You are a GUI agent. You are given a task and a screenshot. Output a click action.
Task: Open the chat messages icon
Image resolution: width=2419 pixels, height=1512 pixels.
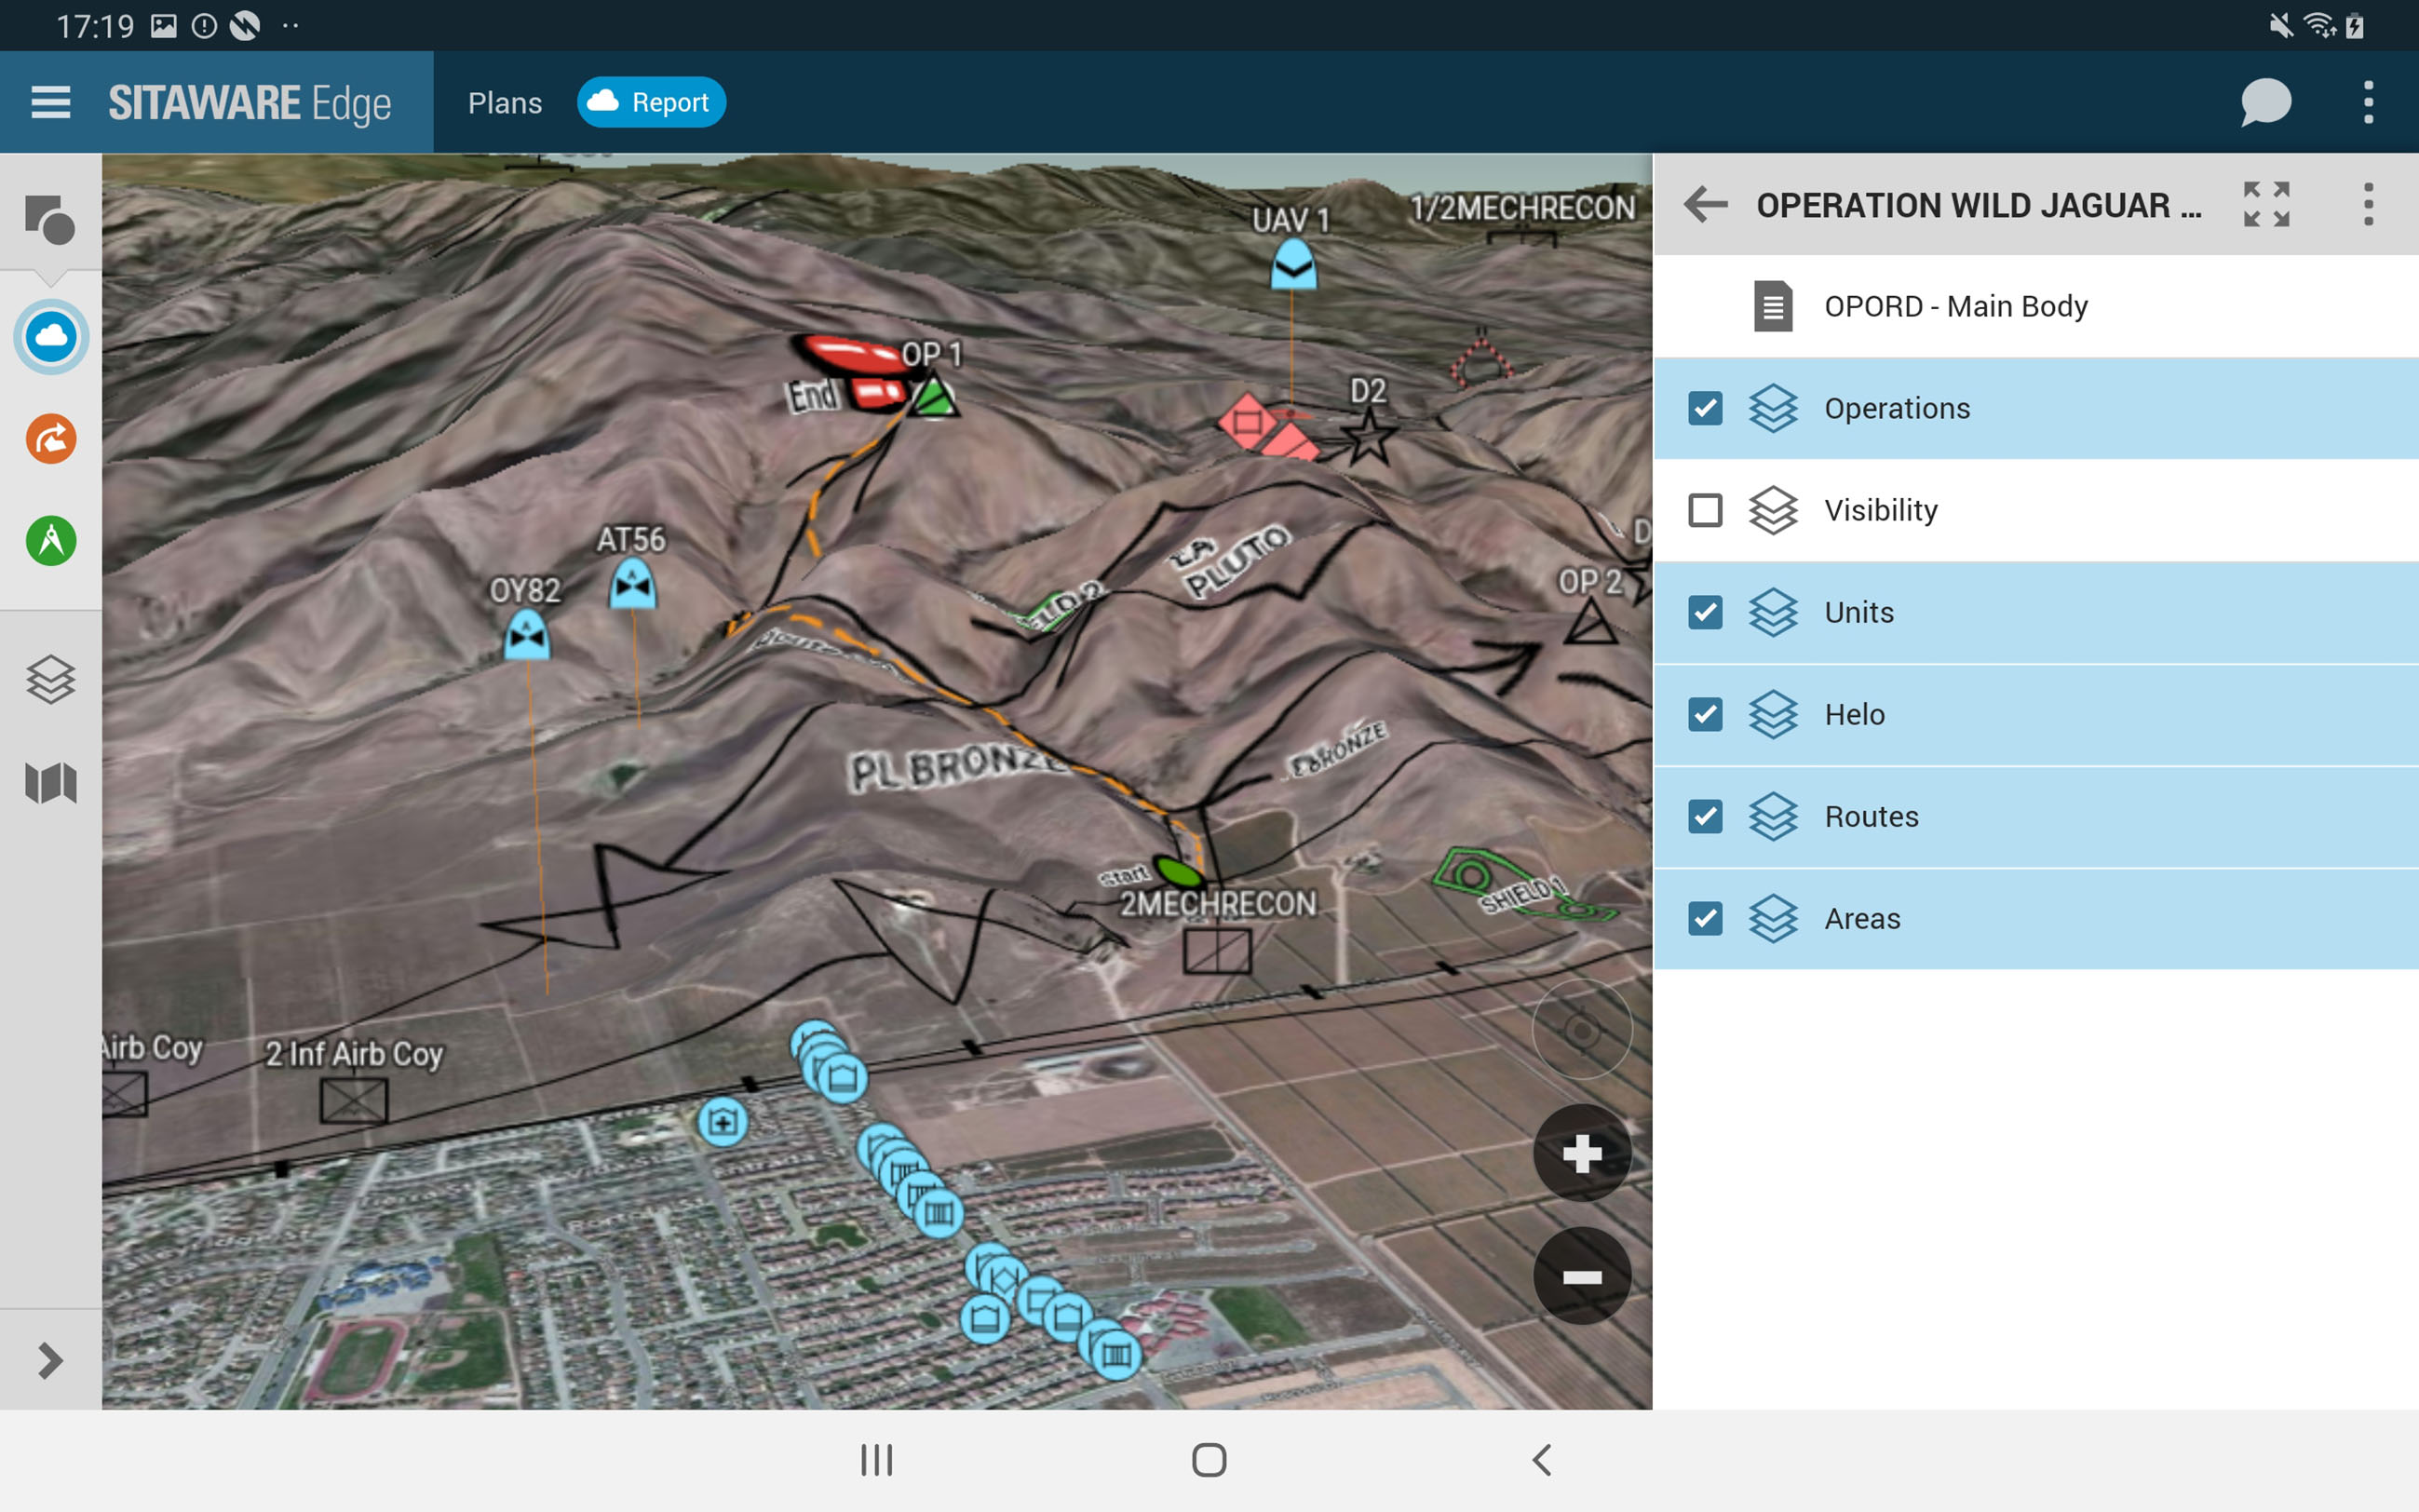2265,102
